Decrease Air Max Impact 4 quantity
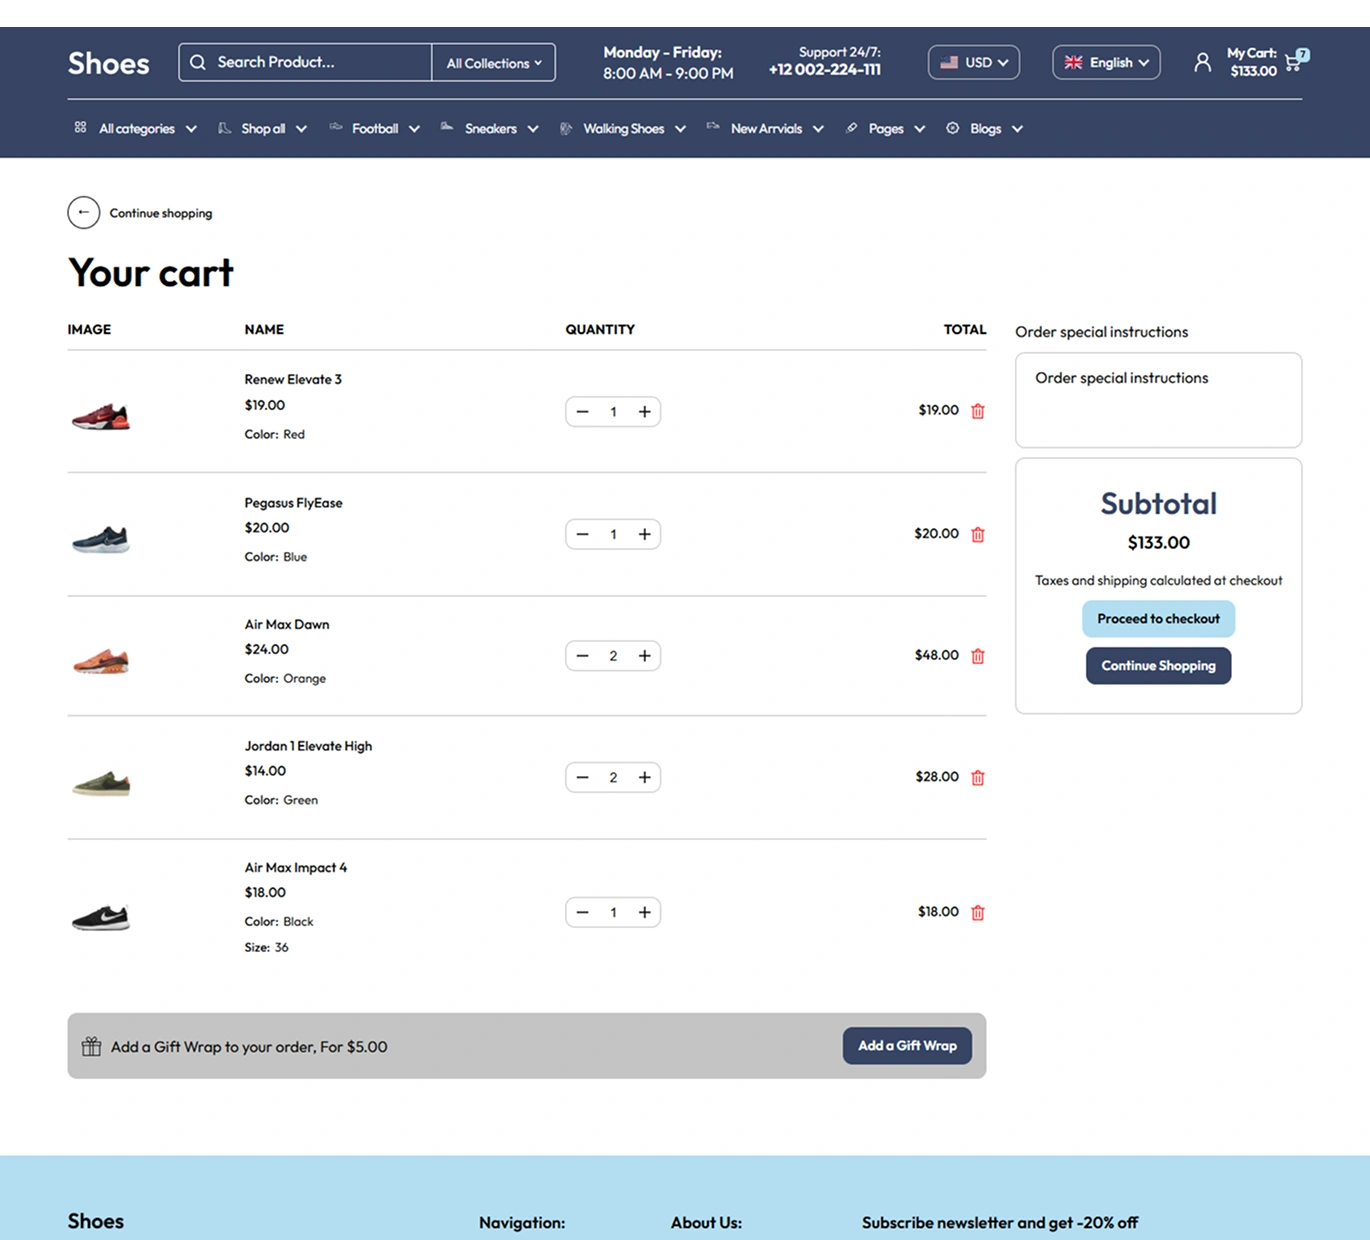 pos(582,912)
